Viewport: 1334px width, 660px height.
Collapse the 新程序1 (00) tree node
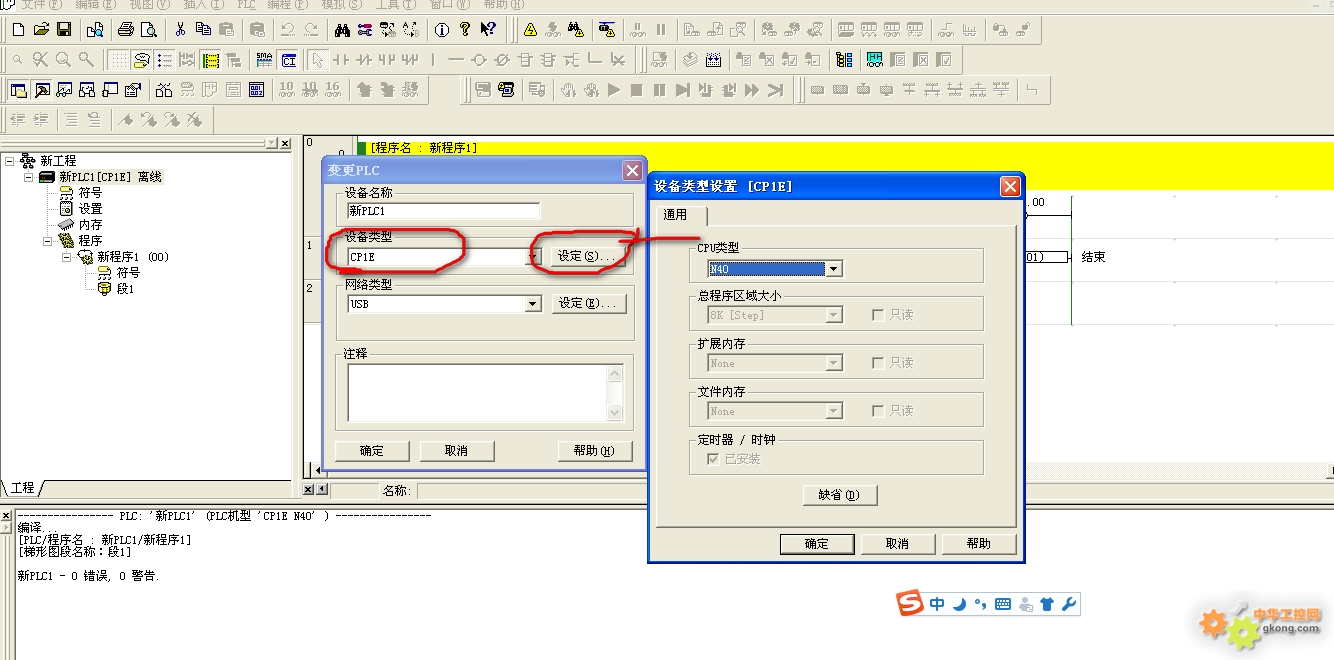point(66,257)
